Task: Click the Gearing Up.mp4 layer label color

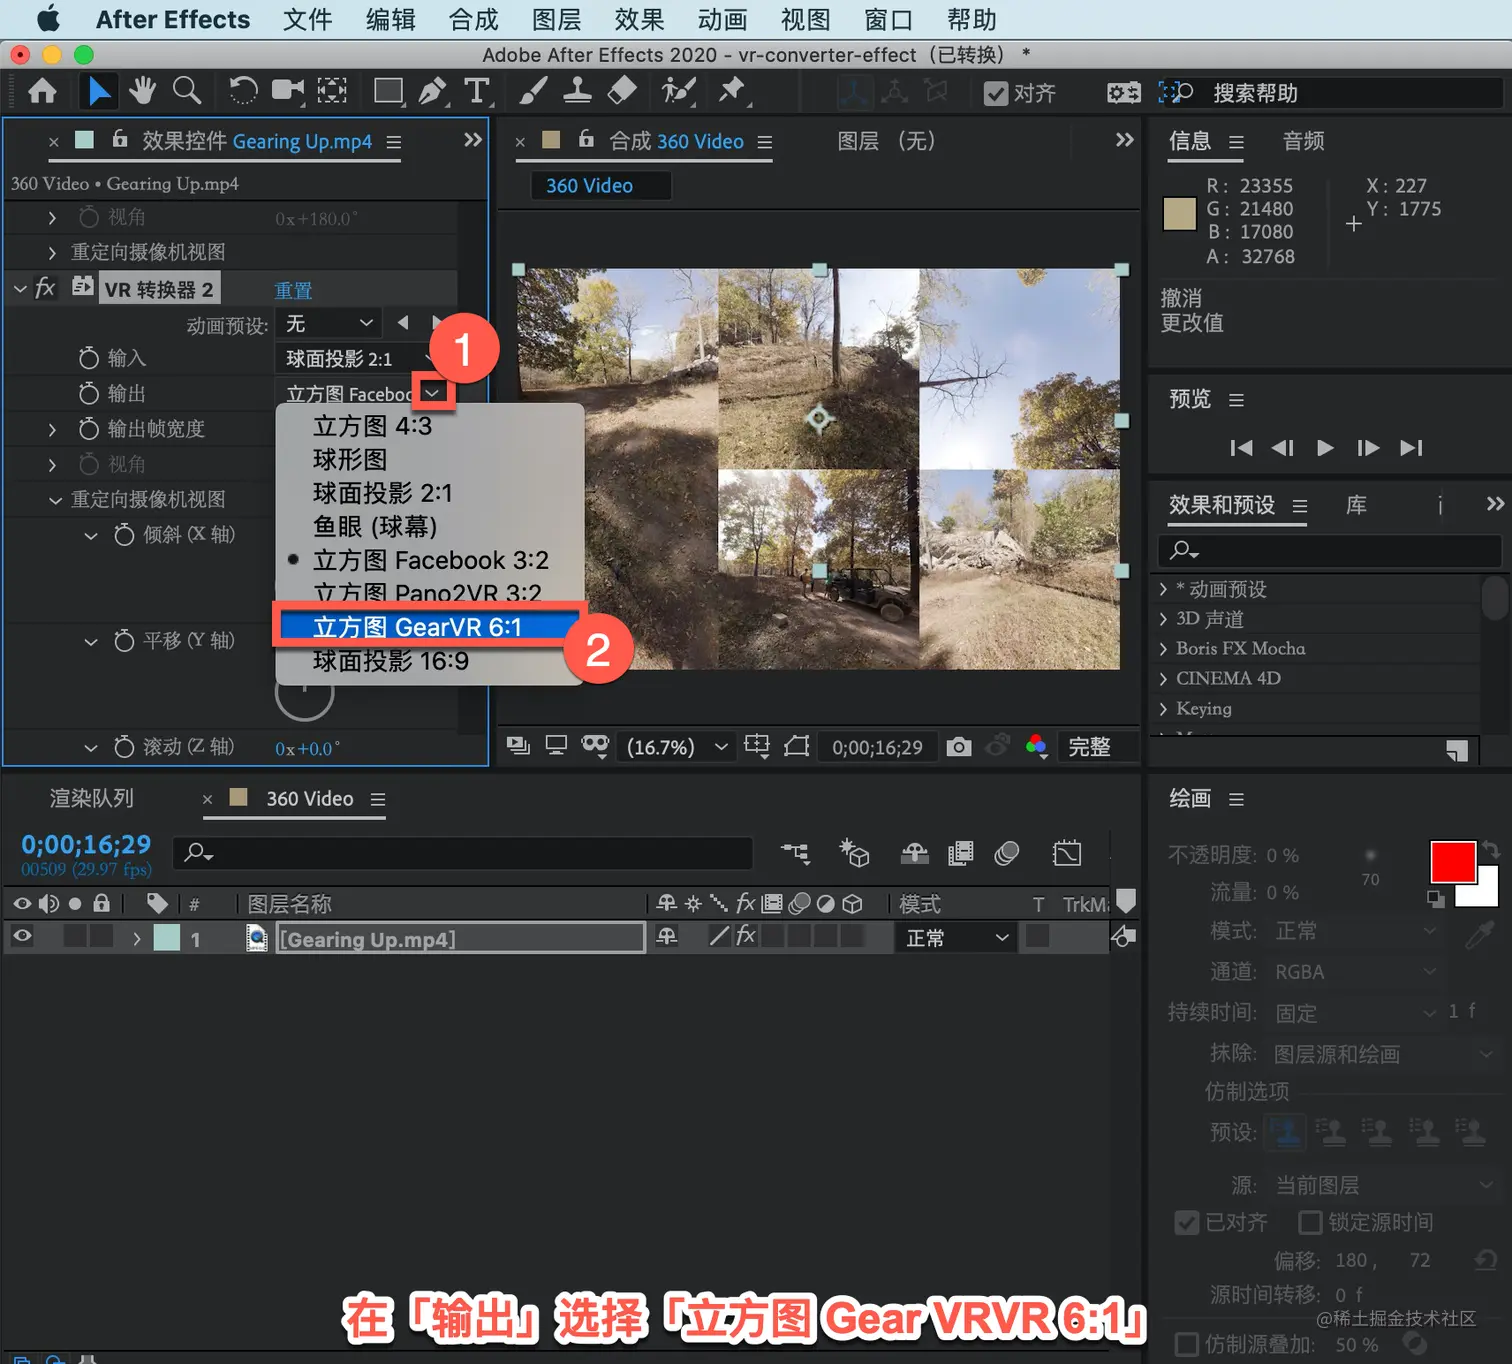Action: tap(166, 938)
